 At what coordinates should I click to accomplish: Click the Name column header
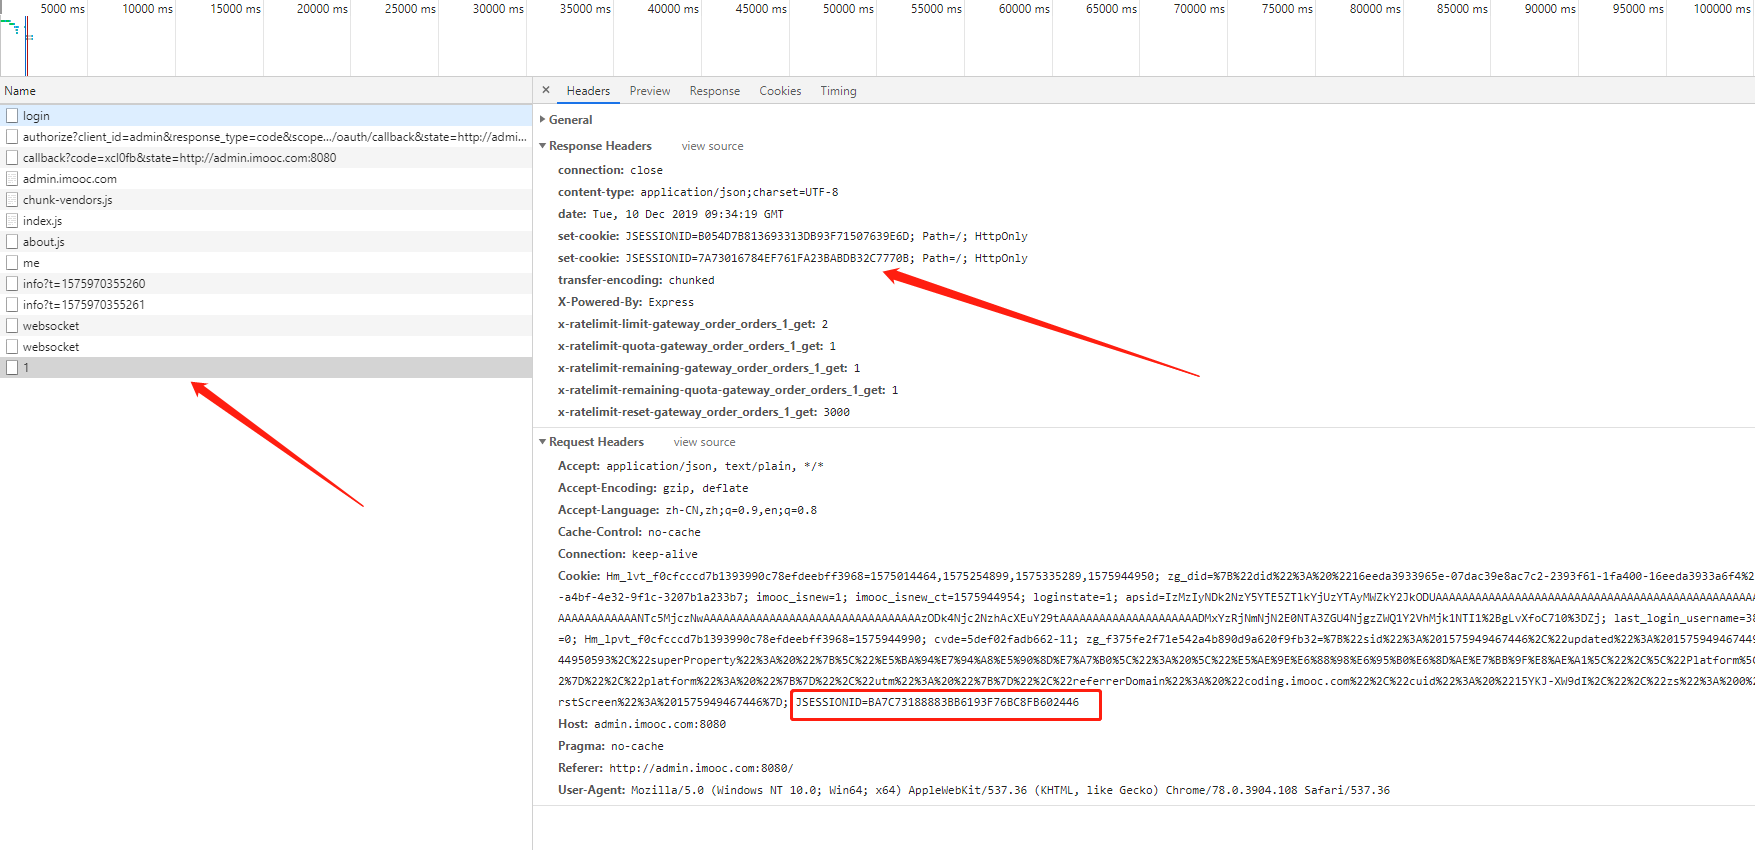click(x=266, y=91)
